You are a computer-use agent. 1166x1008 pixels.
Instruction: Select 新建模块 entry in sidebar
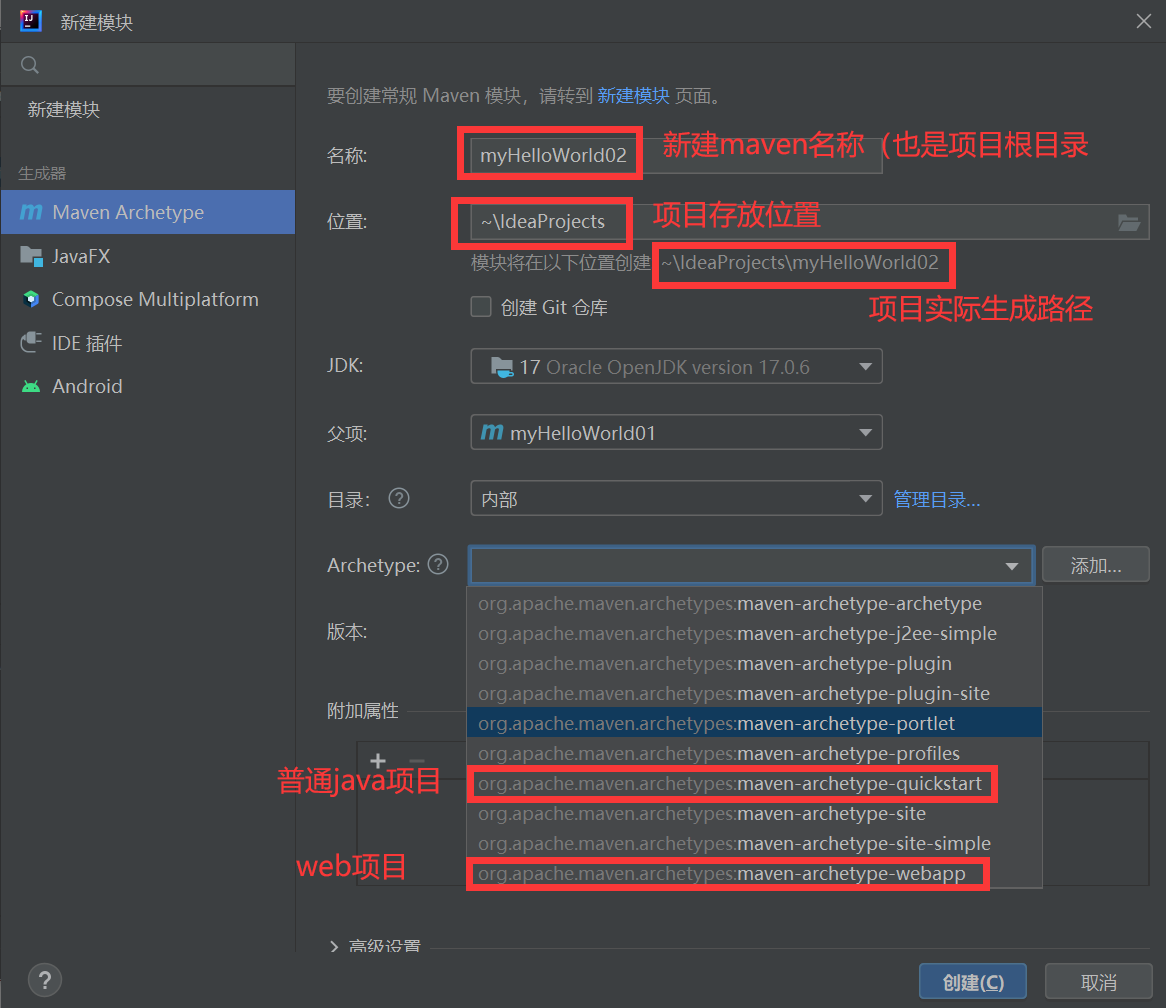coord(148,109)
